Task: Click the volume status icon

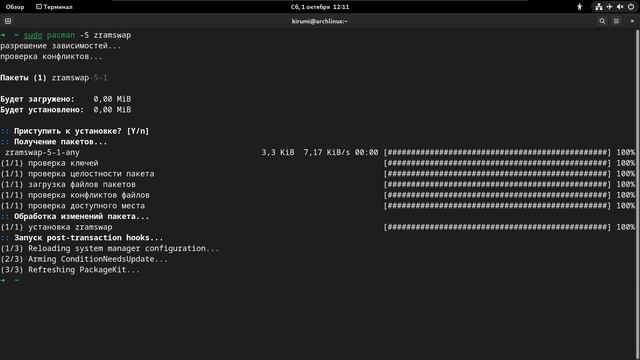Action: pos(620,7)
